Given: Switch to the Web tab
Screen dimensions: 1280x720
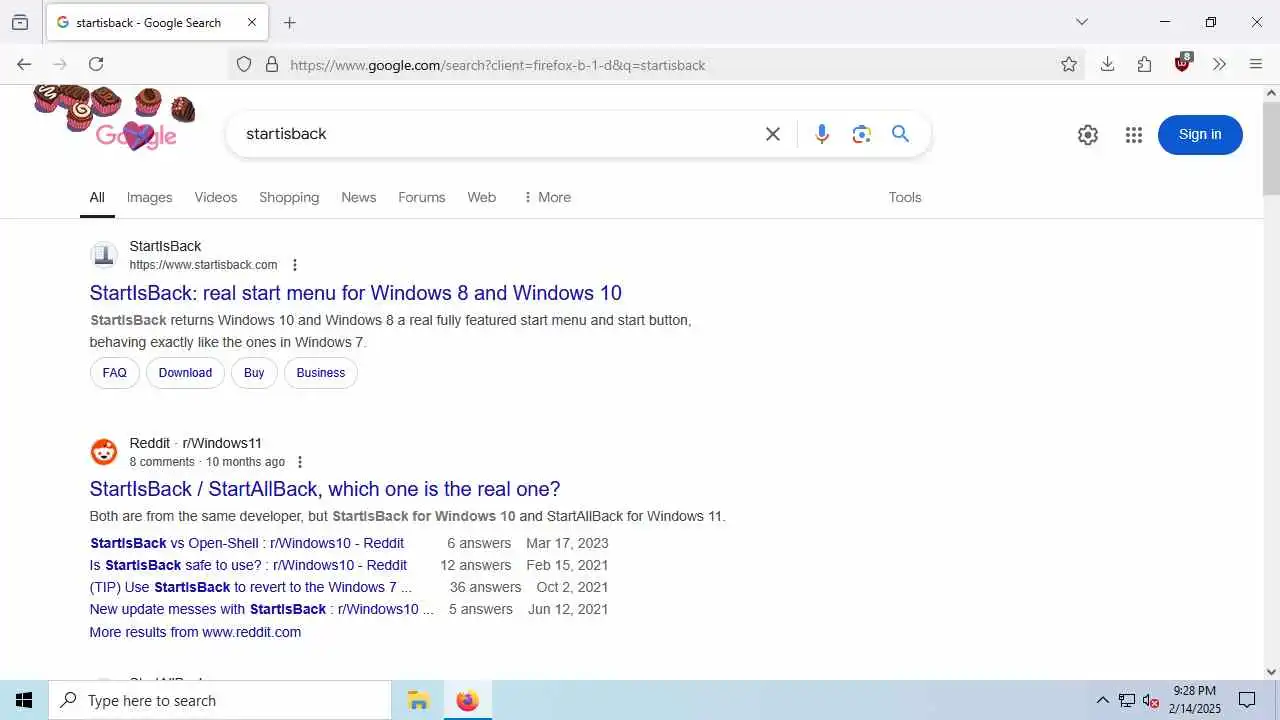Looking at the screenshot, I should (482, 197).
